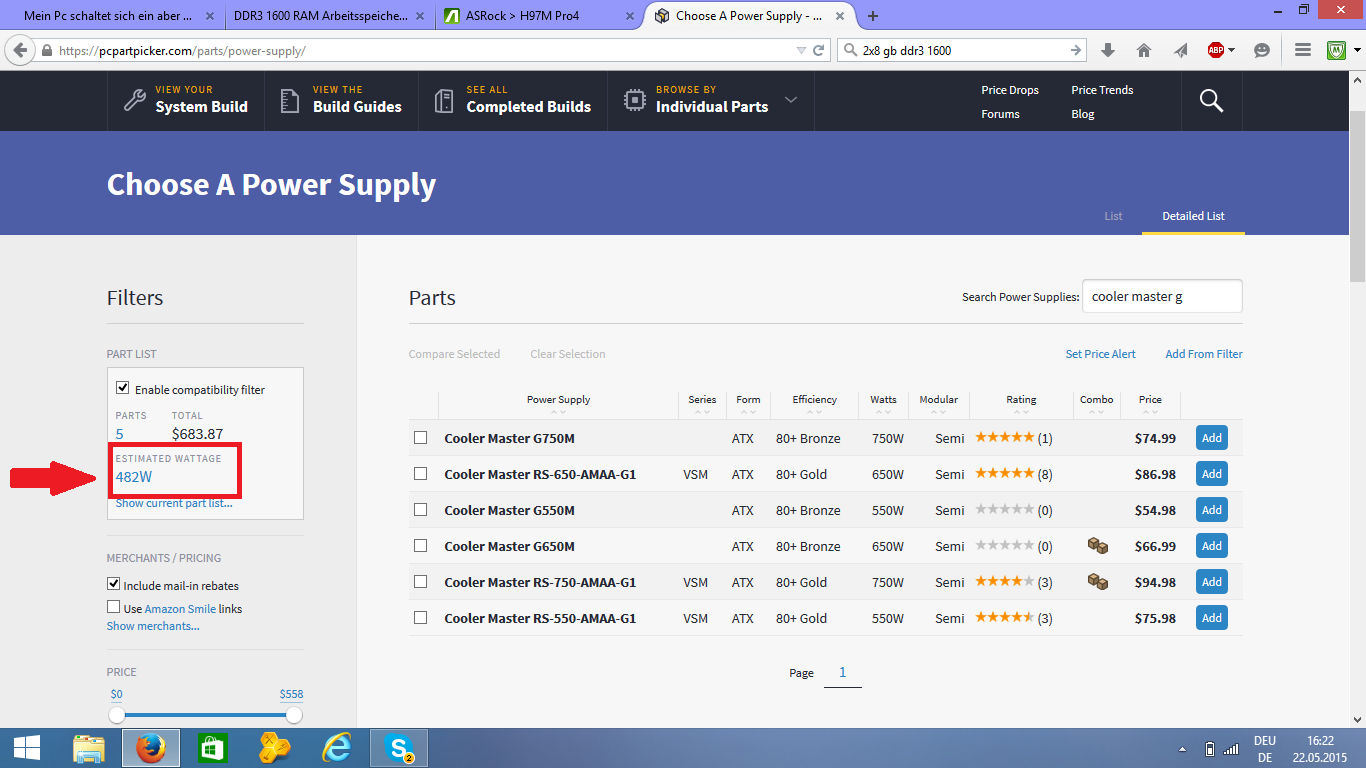Click the Firefox search box
The image size is (1366, 768).
[x=964, y=50]
